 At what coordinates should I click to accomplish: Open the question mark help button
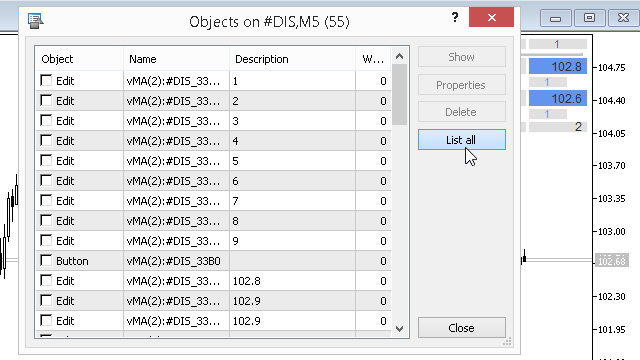click(x=455, y=17)
